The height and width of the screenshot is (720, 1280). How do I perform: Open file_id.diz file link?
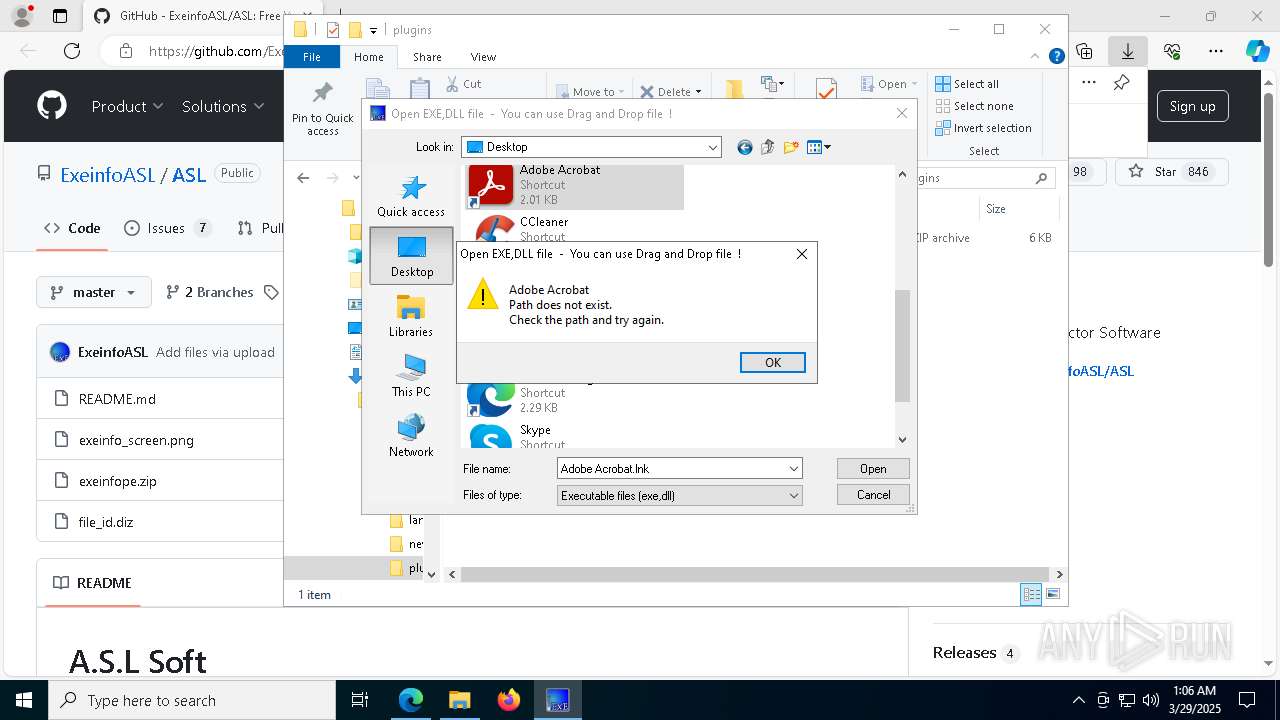point(105,522)
